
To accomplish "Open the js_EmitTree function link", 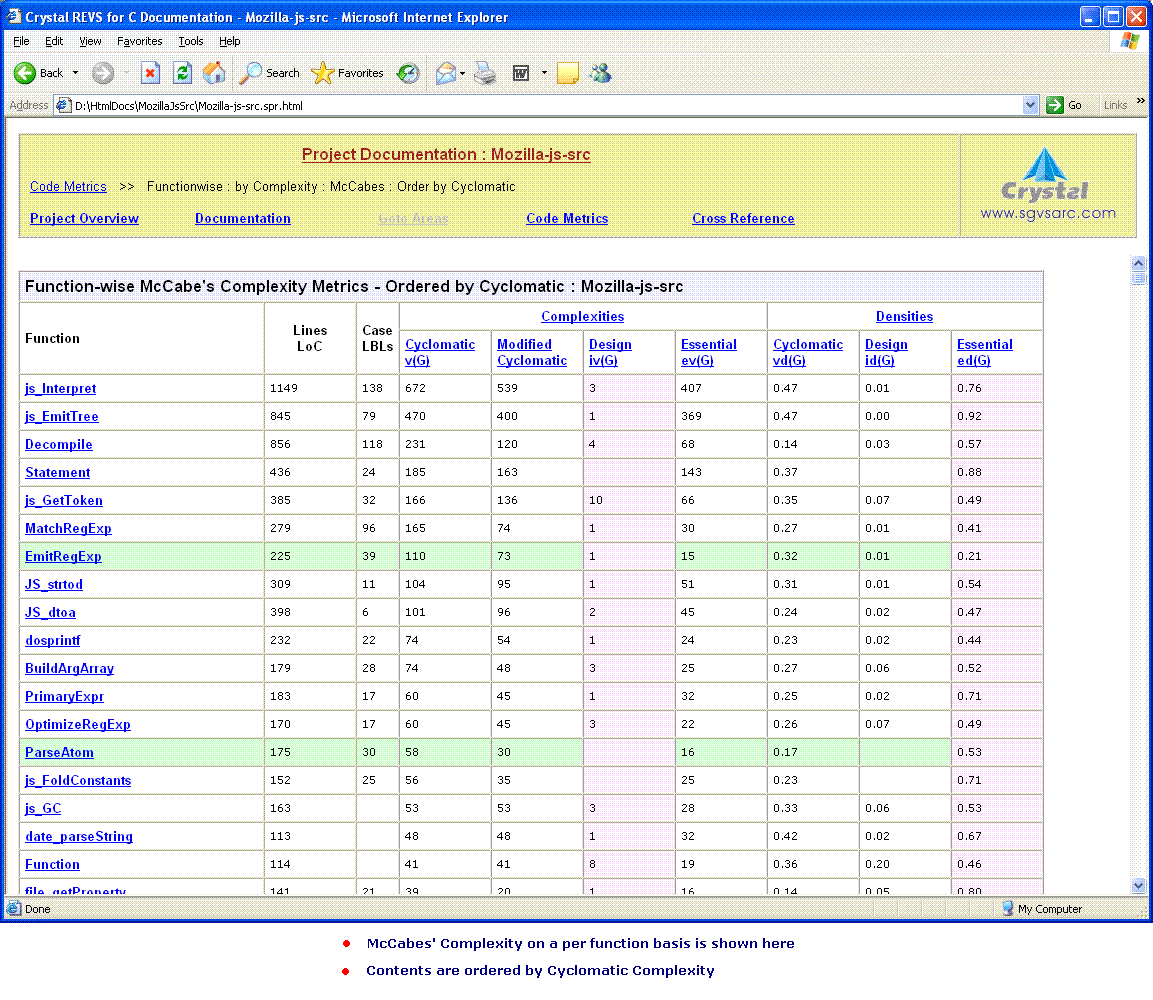I will coord(62,416).
